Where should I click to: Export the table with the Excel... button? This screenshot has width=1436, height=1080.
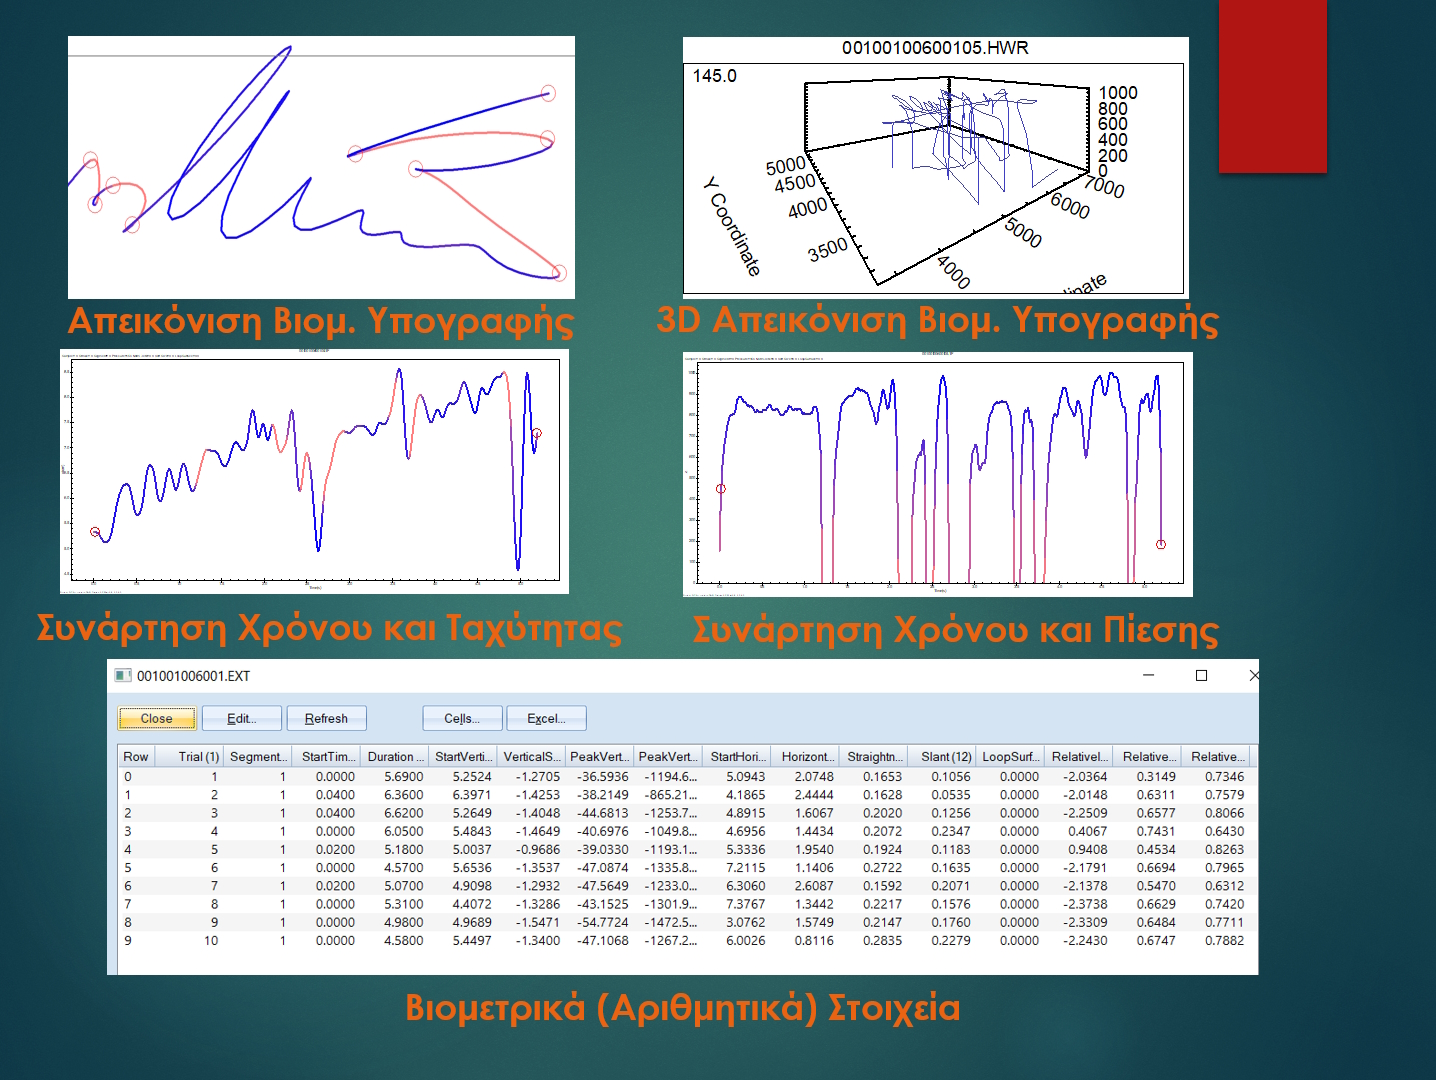tap(546, 718)
